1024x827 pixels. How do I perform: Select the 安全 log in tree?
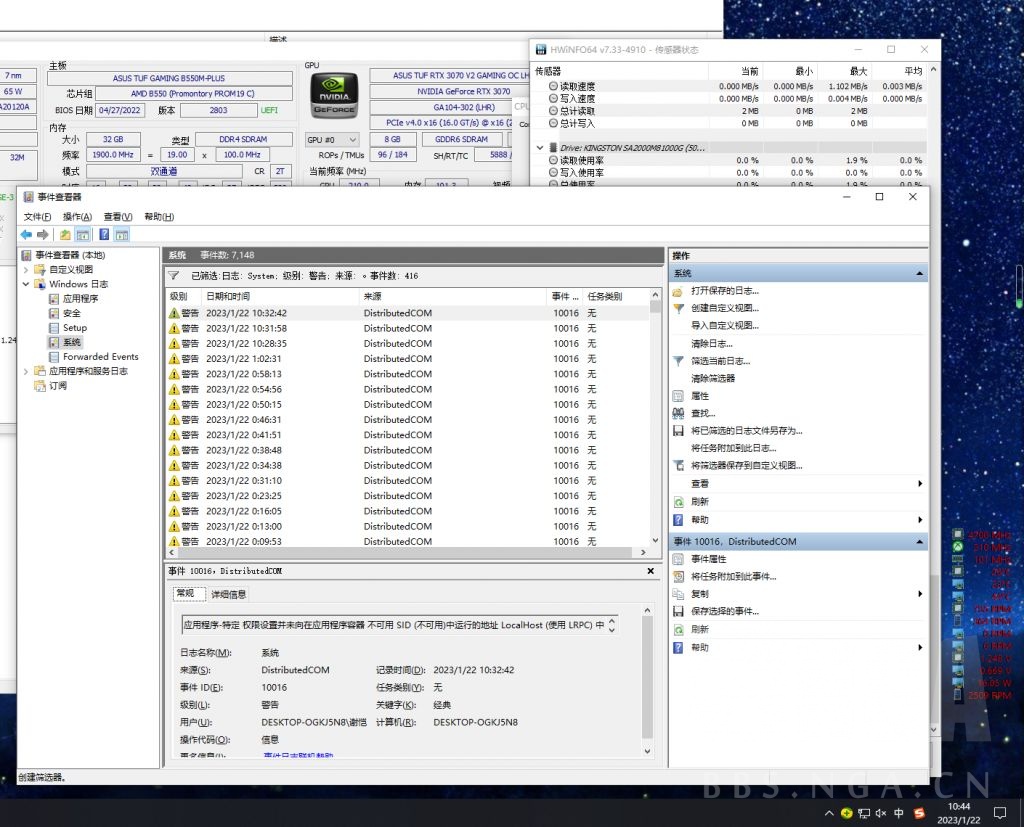pos(71,313)
